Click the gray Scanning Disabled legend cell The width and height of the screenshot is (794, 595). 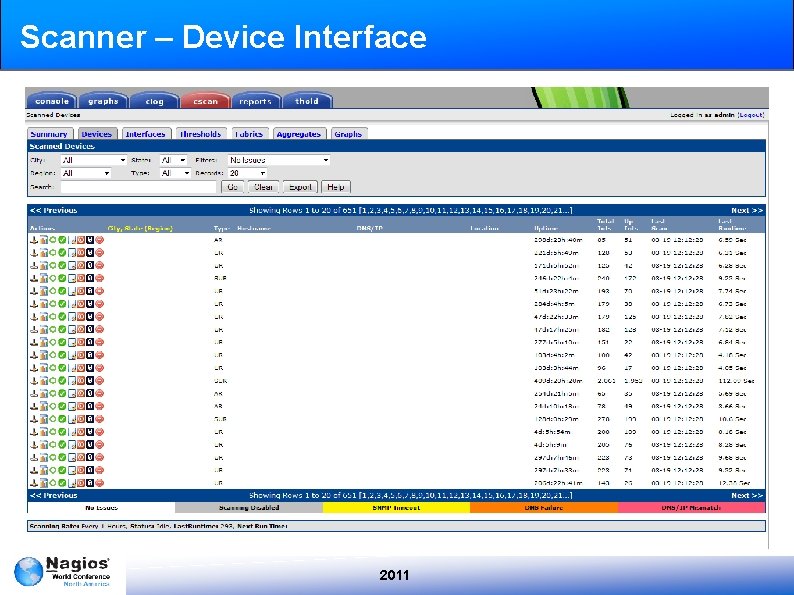(x=249, y=507)
